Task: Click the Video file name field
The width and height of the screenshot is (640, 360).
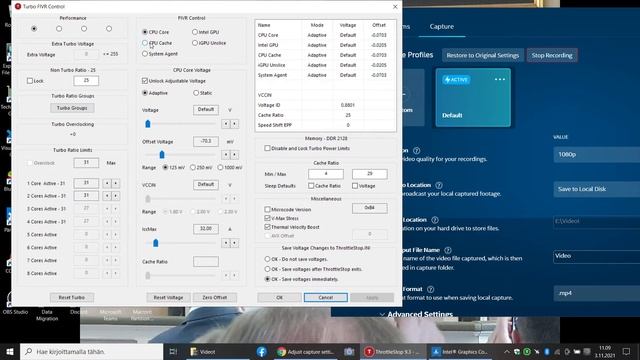Action: coord(596,256)
